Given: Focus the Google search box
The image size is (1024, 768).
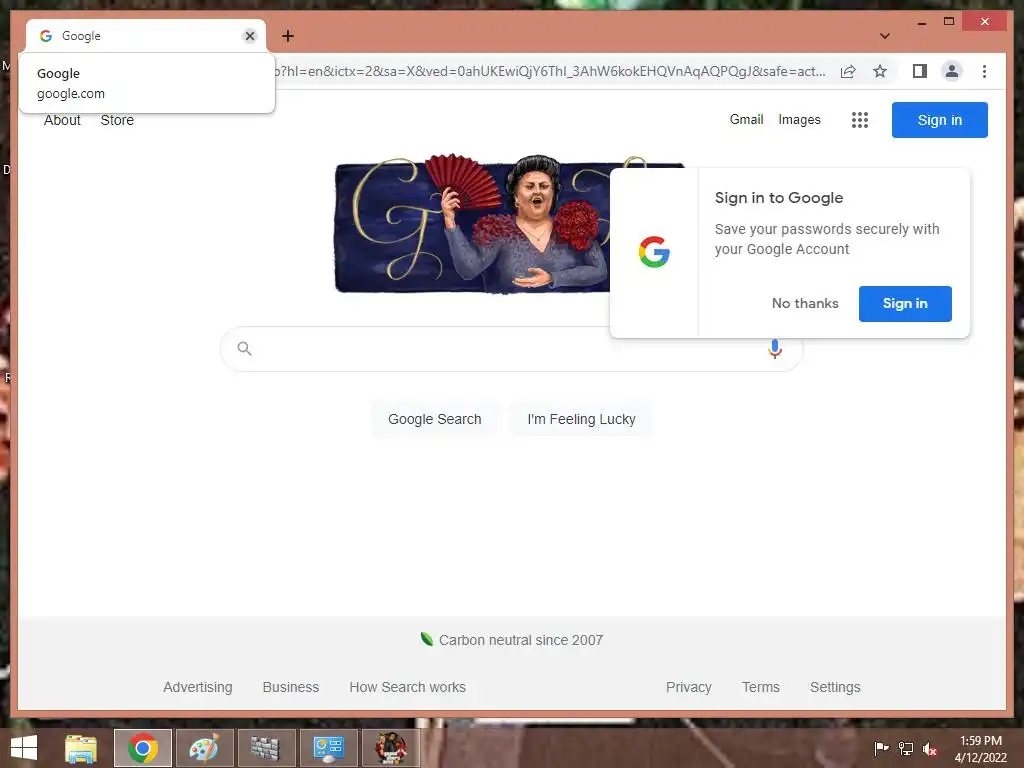Looking at the screenshot, I should pyautogui.click(x=511, y=349).
